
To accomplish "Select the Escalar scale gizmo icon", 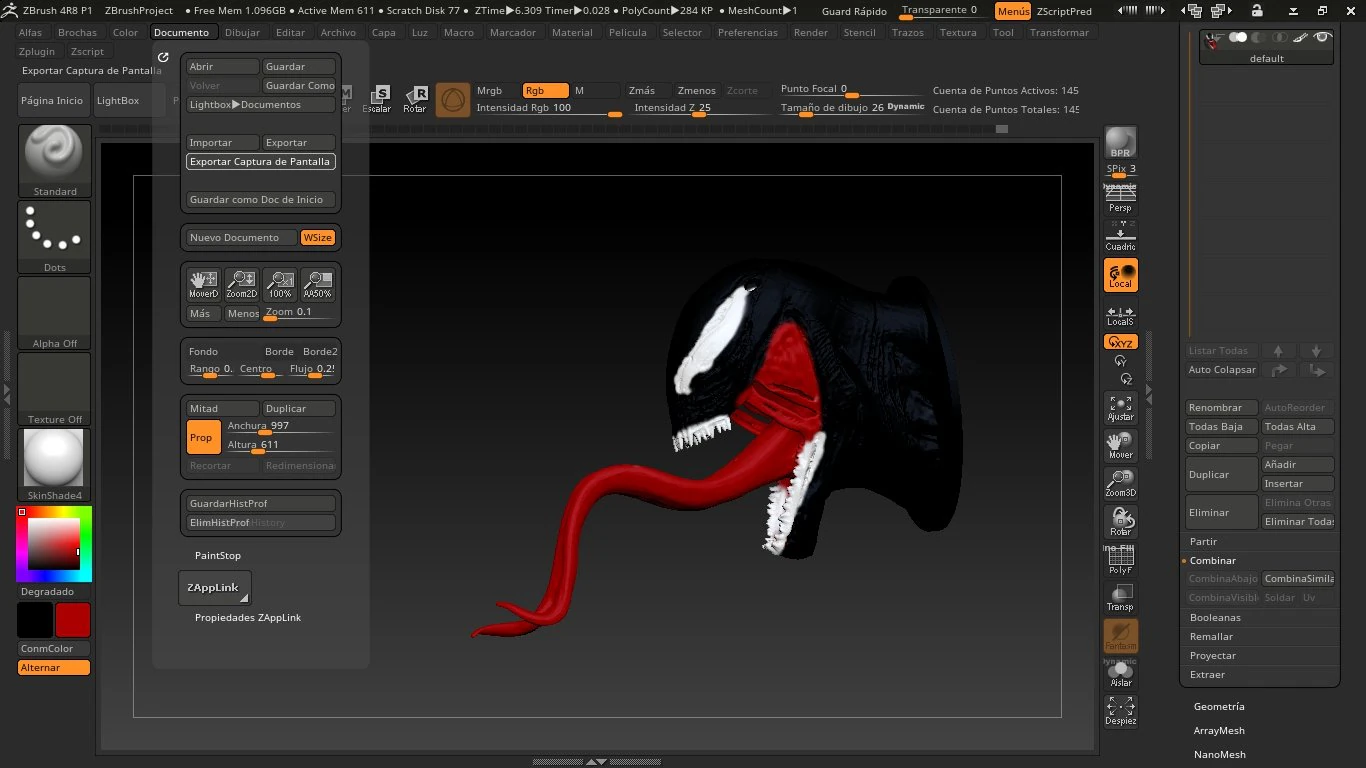I will (x=377, y=99).
